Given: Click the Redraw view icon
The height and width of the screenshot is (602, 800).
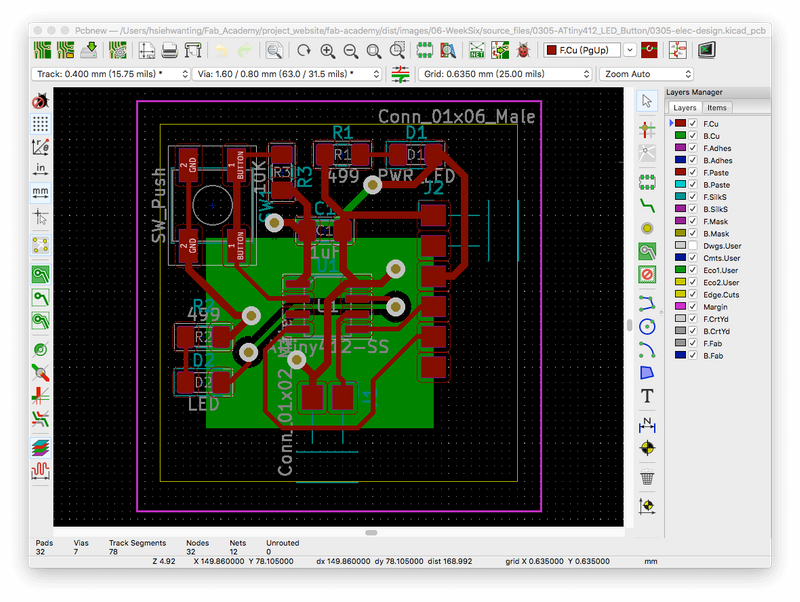Looking at the screenshot, I should tap(303, 50).
